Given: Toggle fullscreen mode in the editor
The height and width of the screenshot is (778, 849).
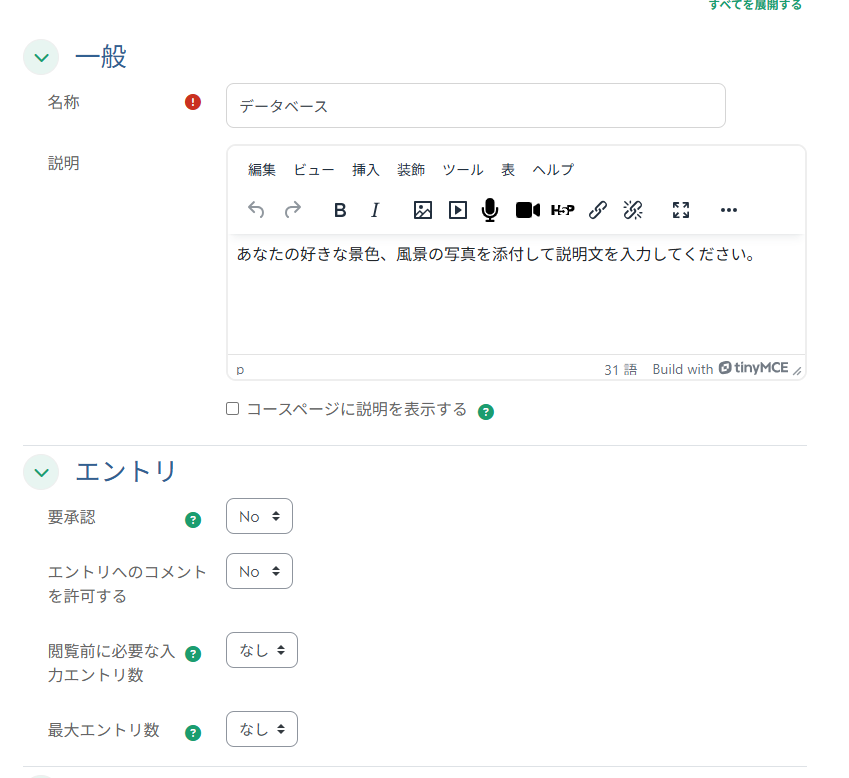Looking at the screenshot, I should point(681,210).
